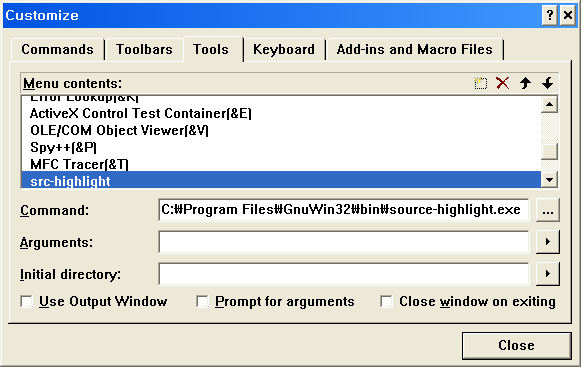The width and height of the screenshot is (581, 367).
Task: Click inside the Arguments text field
Action: tap(344, 242)
